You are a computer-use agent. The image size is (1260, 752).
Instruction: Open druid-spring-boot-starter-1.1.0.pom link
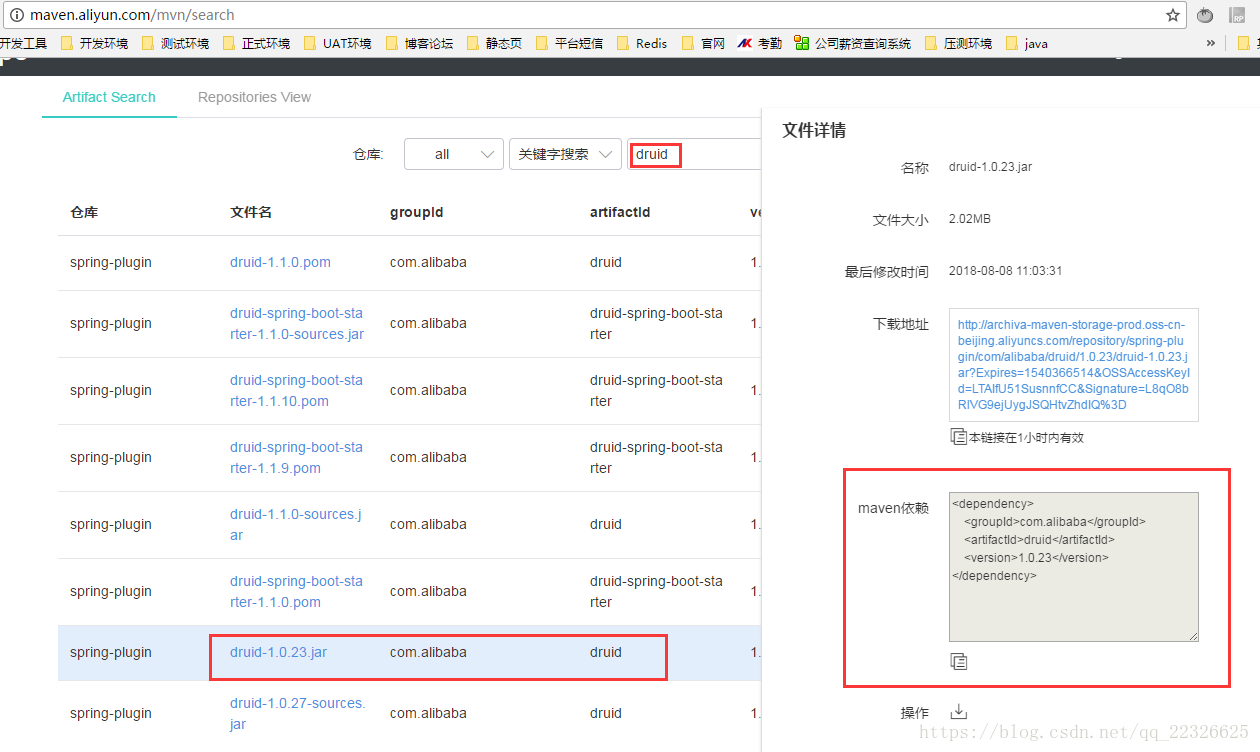(x=297, y=592)
